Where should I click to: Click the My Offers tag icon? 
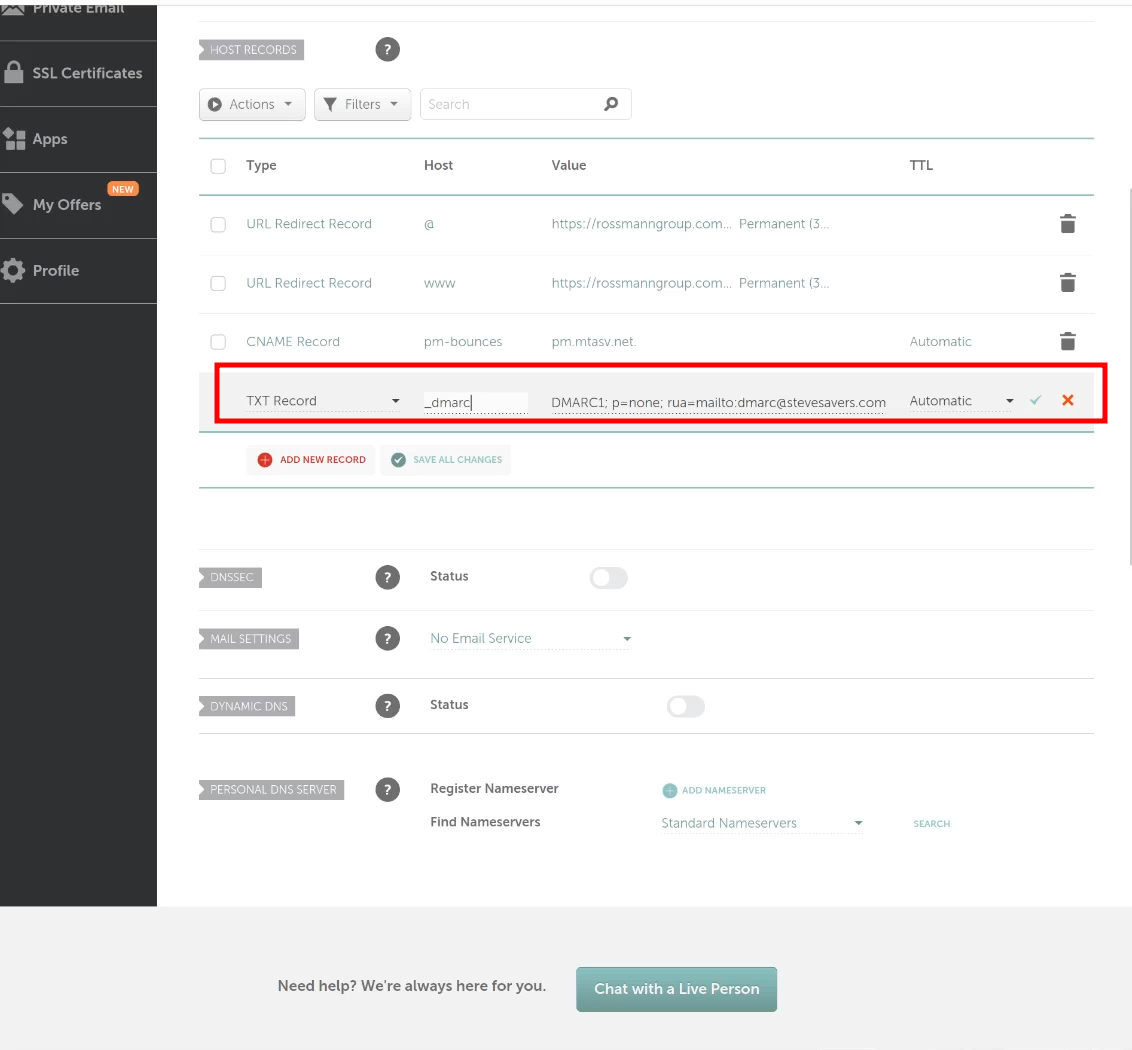[12, 204]
